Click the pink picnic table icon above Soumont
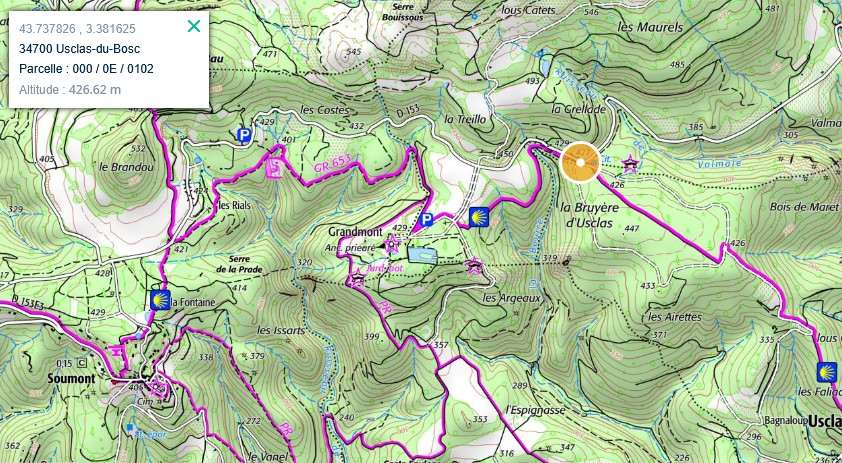 (x=117, y=351)
